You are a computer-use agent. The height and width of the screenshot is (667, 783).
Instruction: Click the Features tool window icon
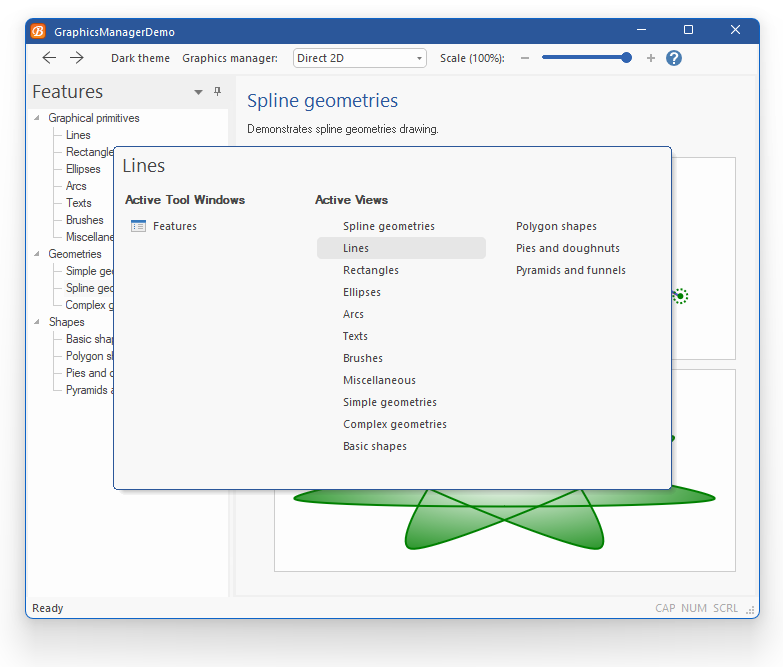[138, 226]
